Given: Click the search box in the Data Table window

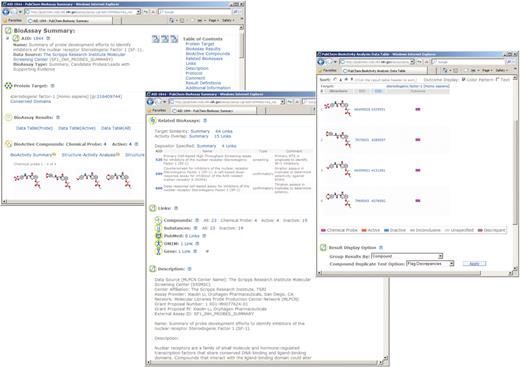Looking at the screenshot, I should point(469,62).
